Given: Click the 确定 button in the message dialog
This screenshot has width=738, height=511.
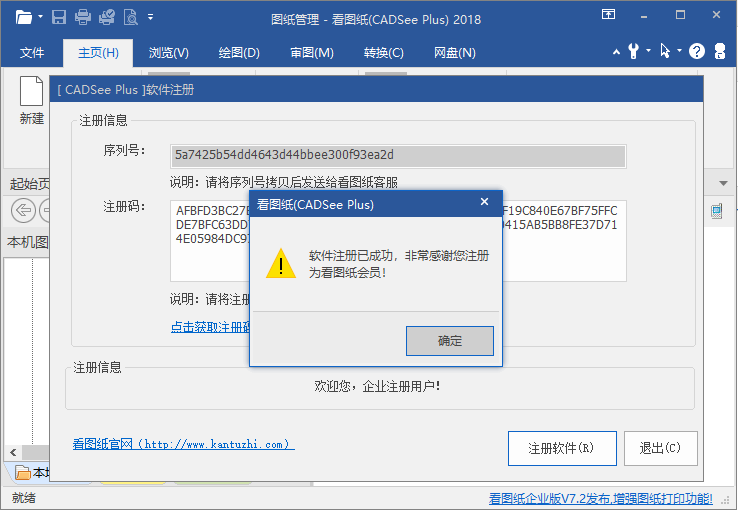Looking at the screenshot, I should [449, 341].
